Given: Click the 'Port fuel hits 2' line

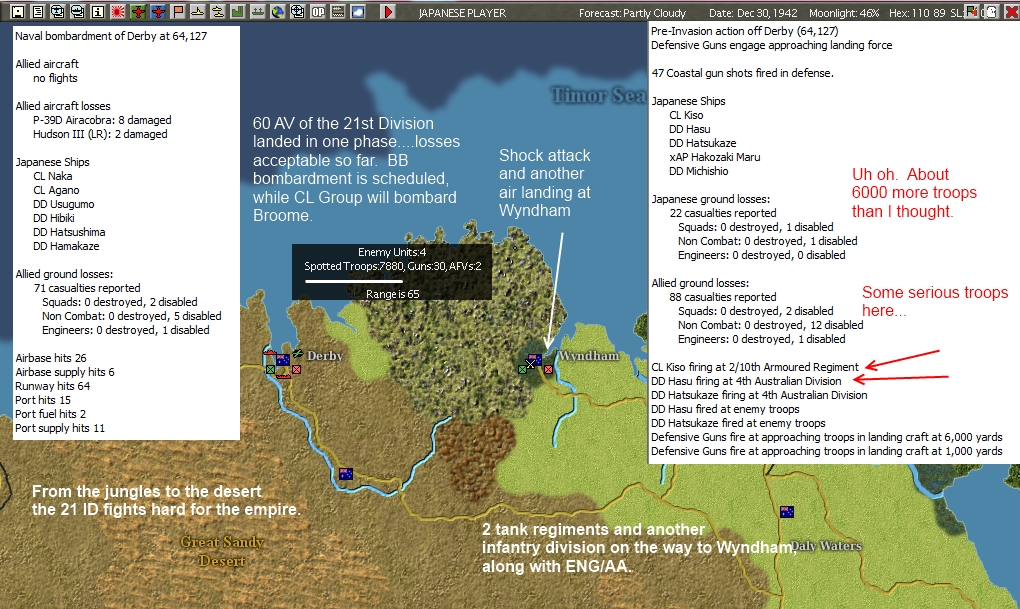Looking at the screenshot, I should pos(51,414).
